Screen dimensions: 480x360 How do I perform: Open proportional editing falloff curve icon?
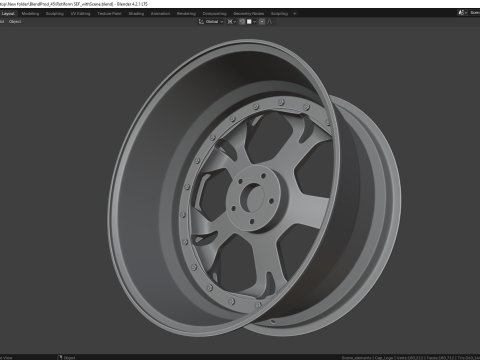click(271, 22)
